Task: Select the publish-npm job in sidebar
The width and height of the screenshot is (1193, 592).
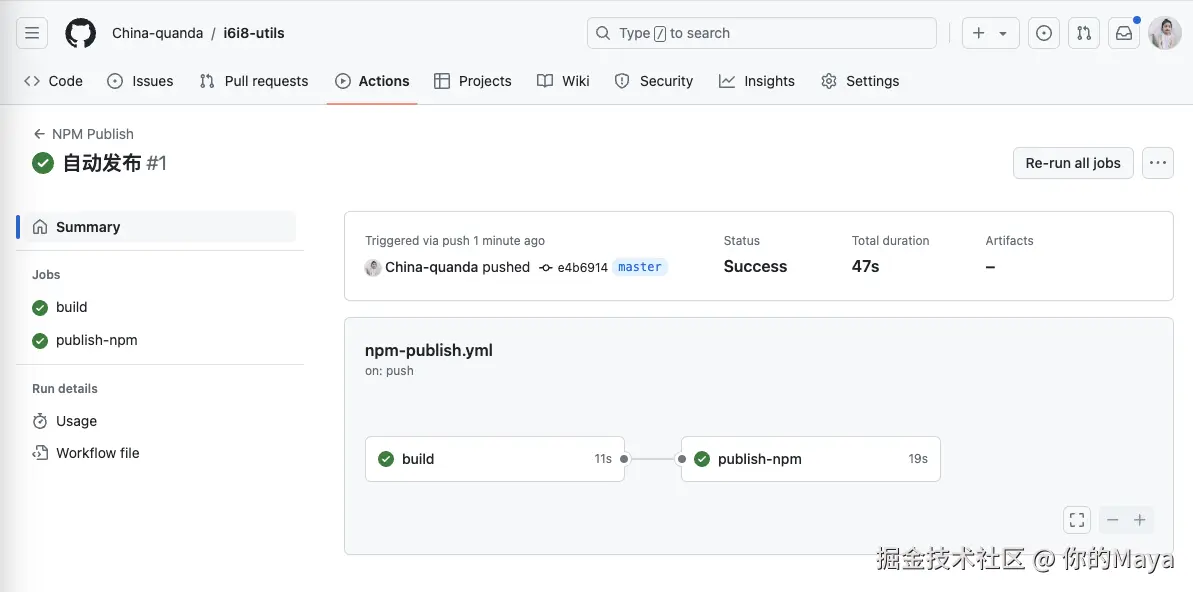Action: click(x=96, y=340)
